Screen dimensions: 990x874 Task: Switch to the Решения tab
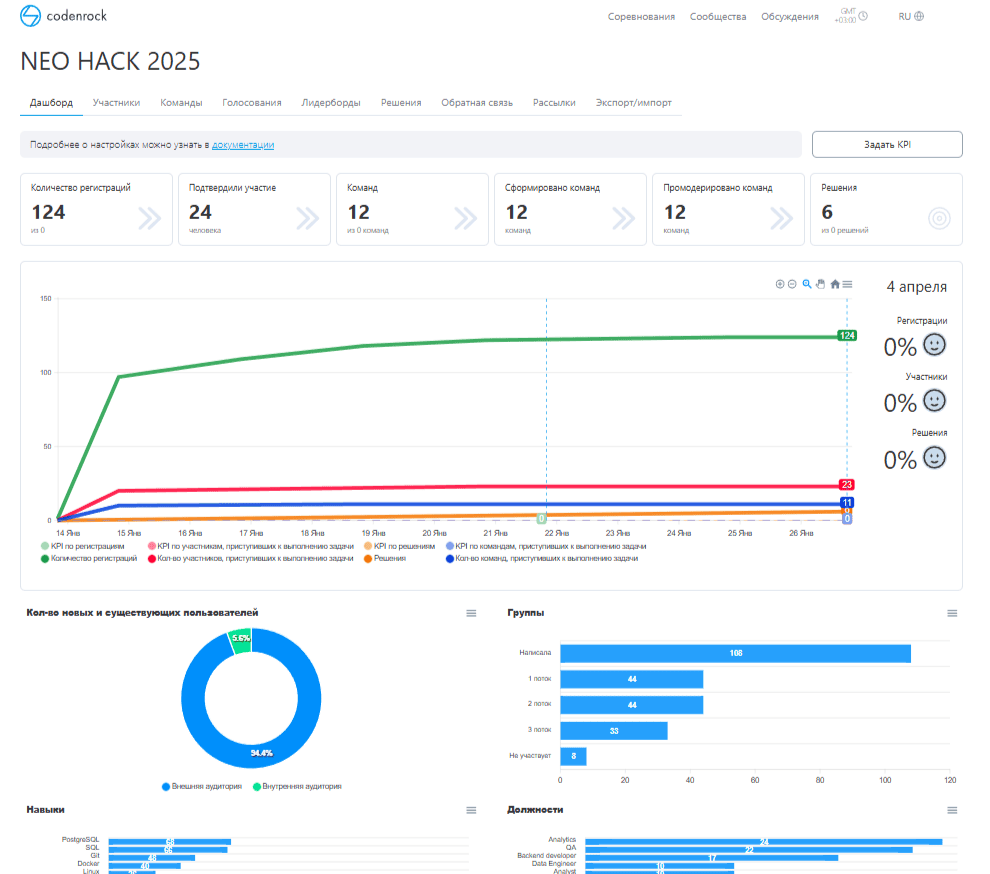401,102
